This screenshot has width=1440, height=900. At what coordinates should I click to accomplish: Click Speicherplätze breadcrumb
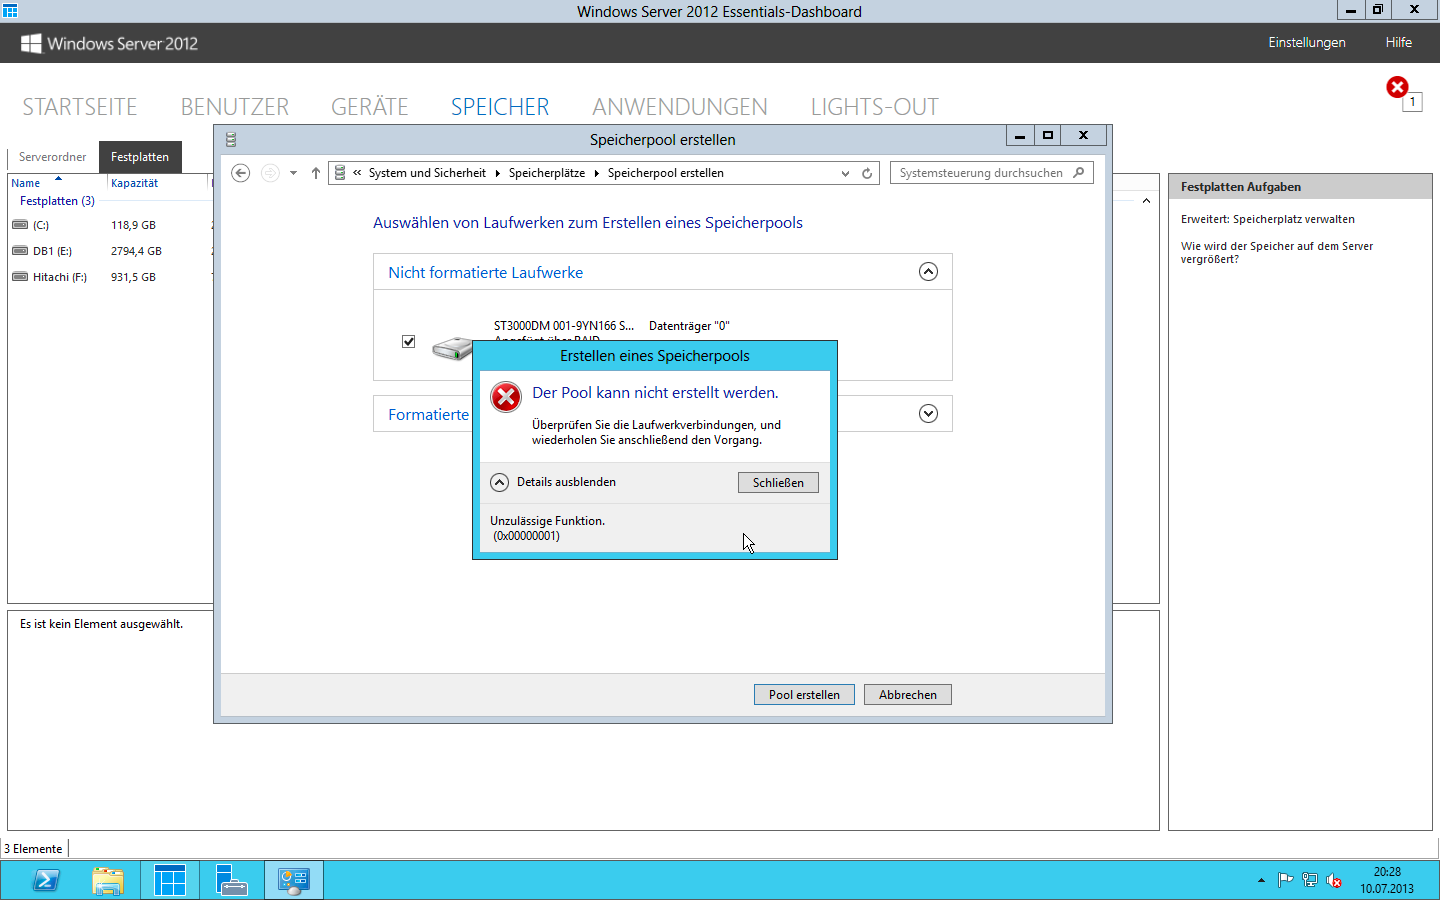pos(547,173)
